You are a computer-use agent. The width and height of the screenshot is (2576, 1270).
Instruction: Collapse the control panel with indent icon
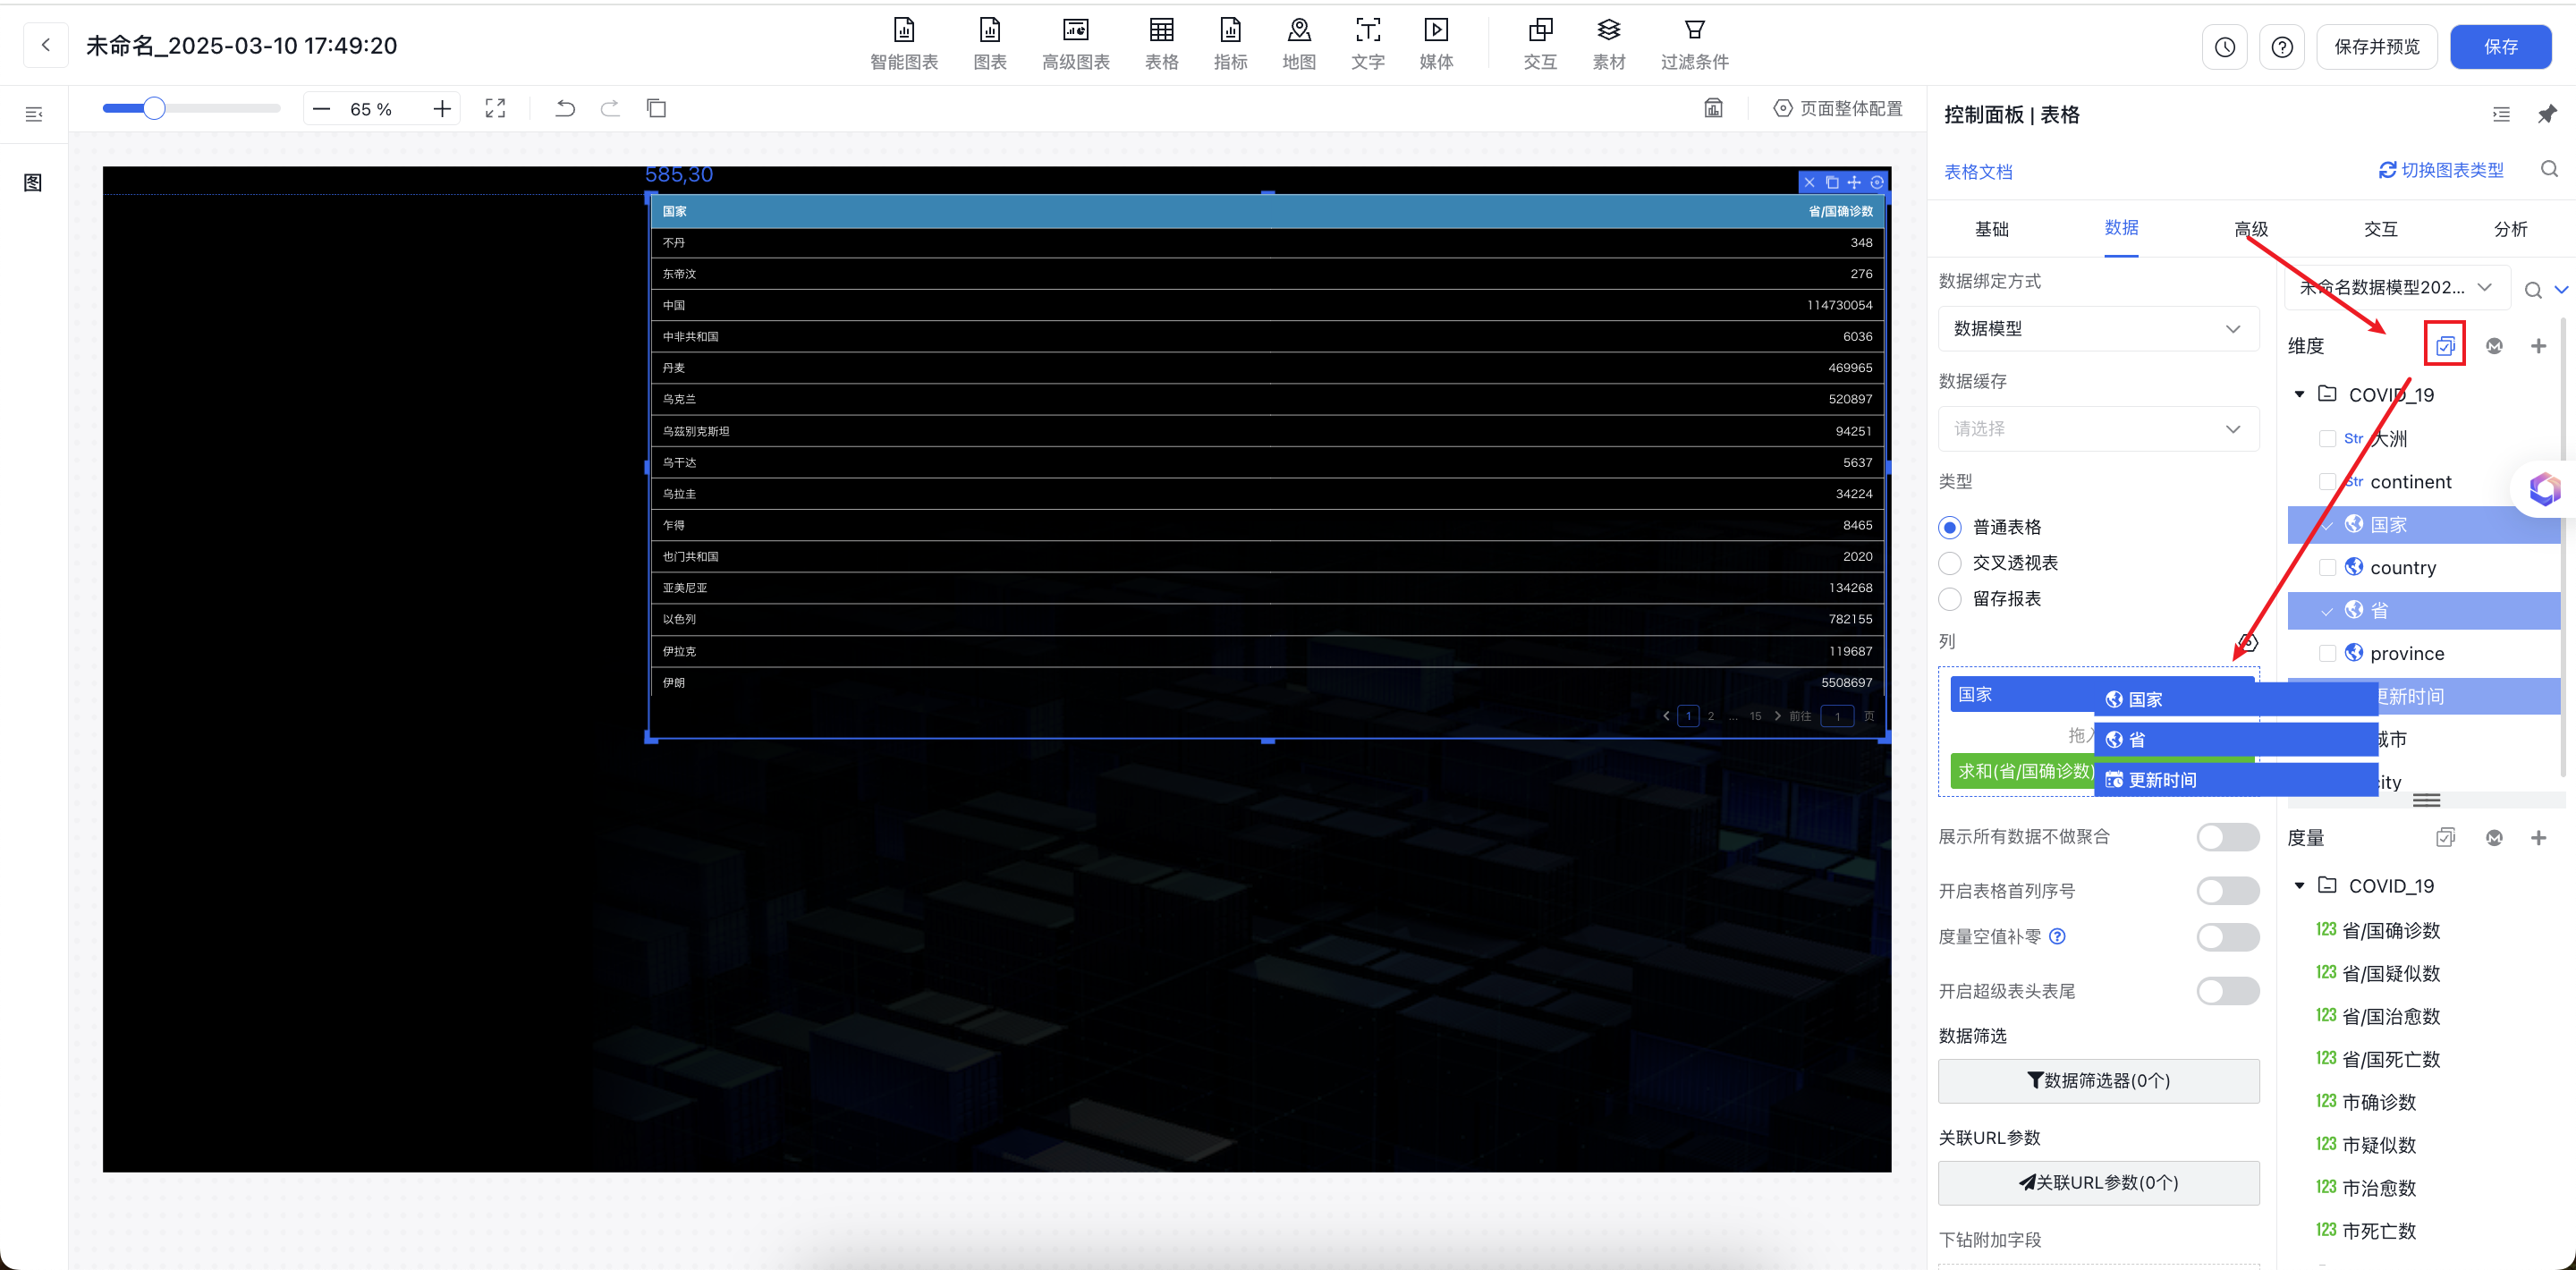2501,114
